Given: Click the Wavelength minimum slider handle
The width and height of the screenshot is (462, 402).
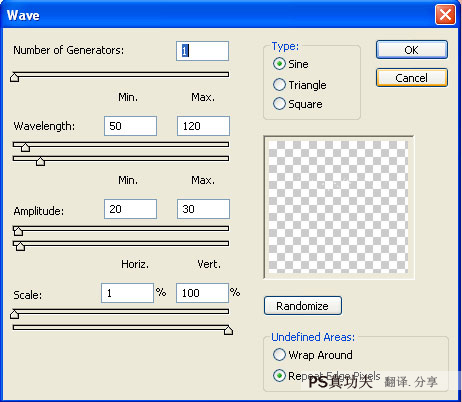Looking at the screenshot, I should (x=25, y=147).
